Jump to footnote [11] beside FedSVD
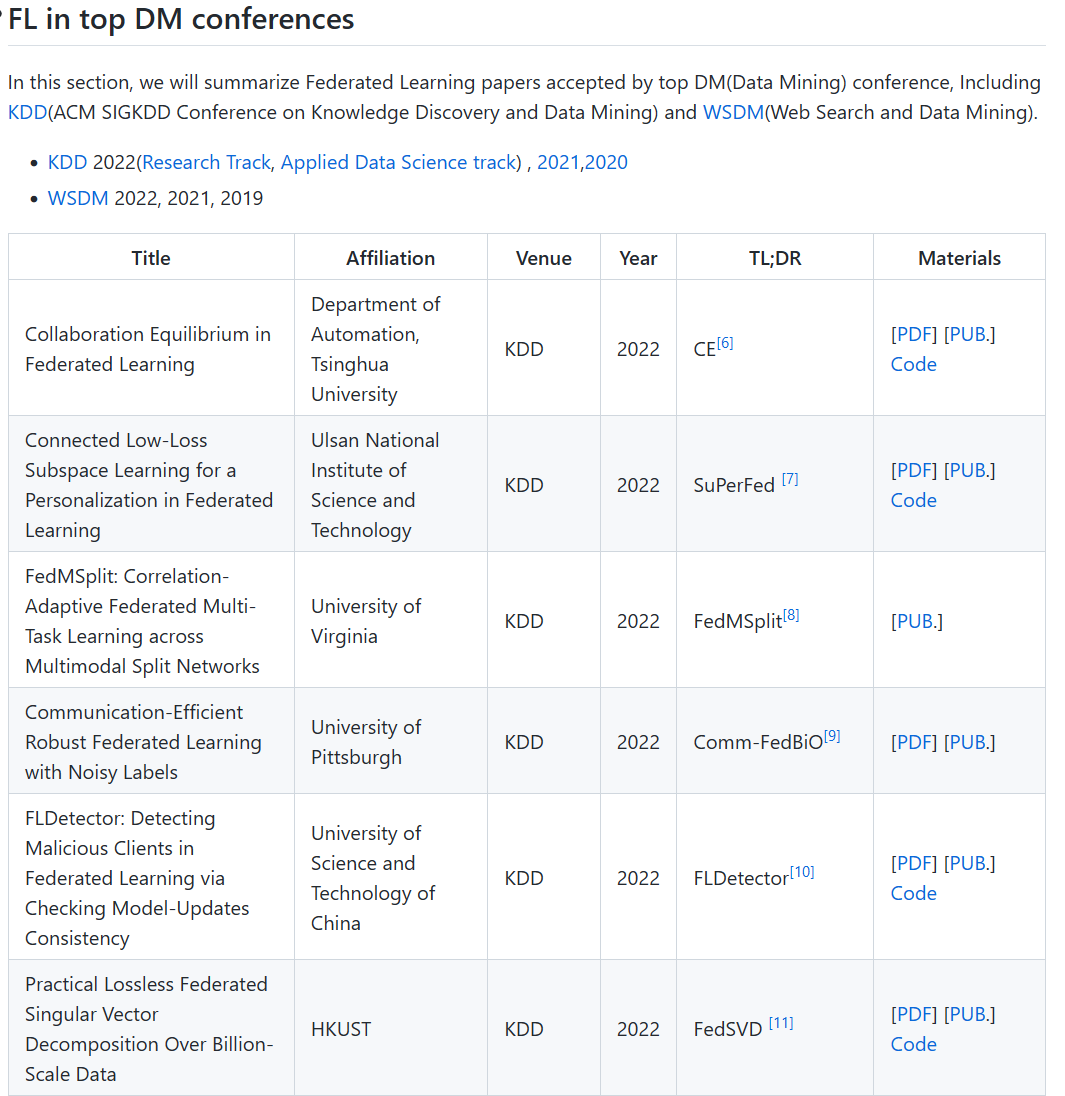 coord(781,1023)
